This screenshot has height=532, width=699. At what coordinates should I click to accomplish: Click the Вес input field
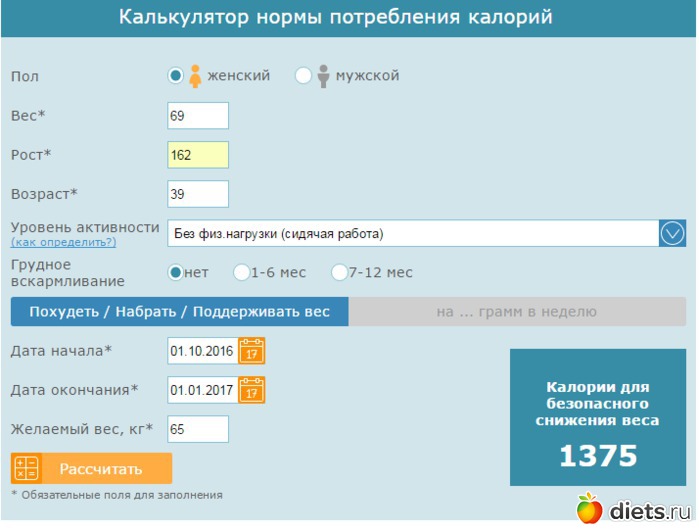click(198, 116)
